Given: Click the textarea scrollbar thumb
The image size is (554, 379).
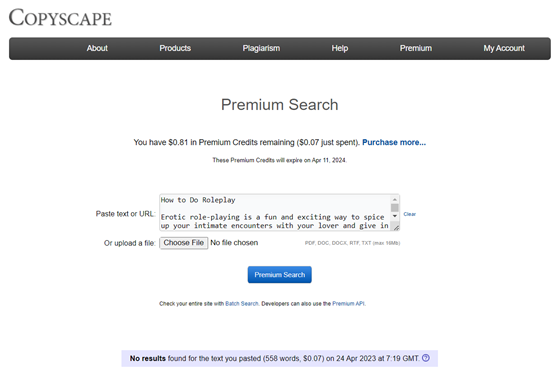Looking at the screenshot, I should 395,208.
